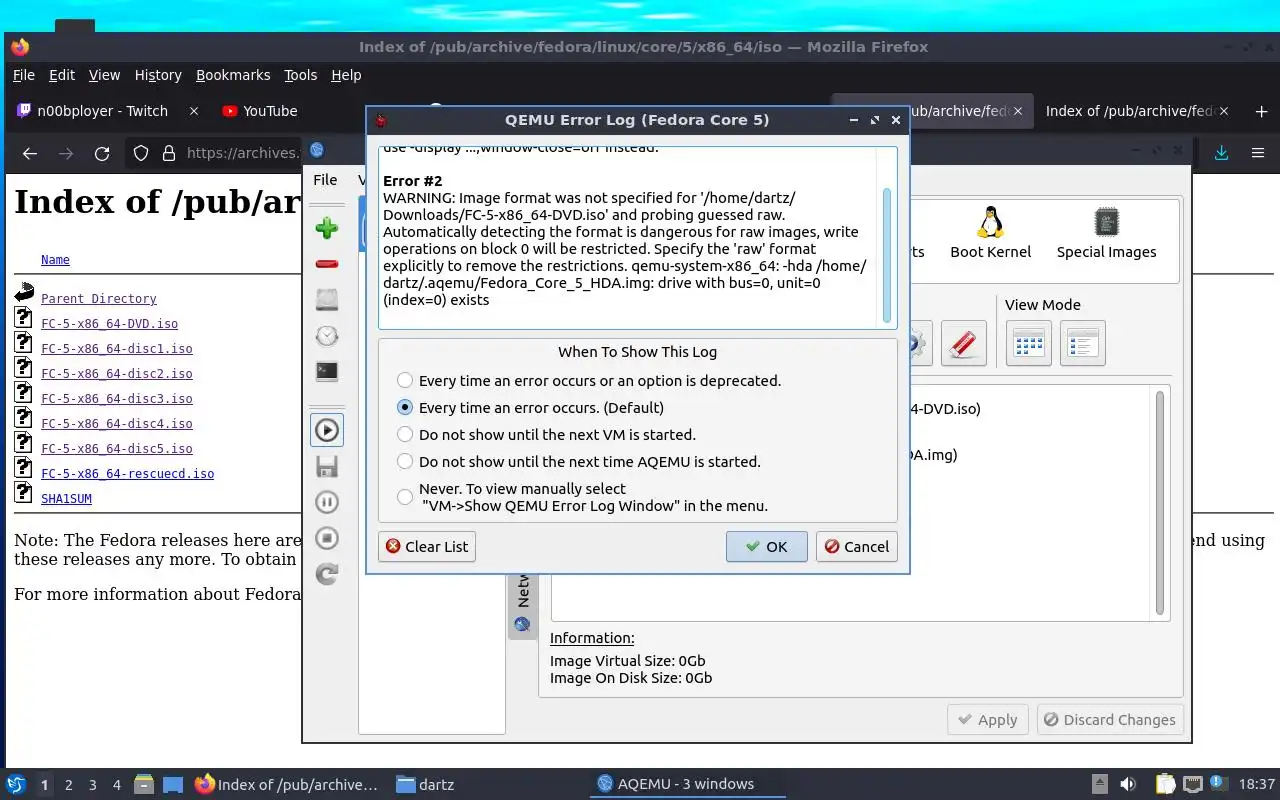1280x800 pixels.
Task: Open Firefox Bookmarks menu
Action: (233, 75)
